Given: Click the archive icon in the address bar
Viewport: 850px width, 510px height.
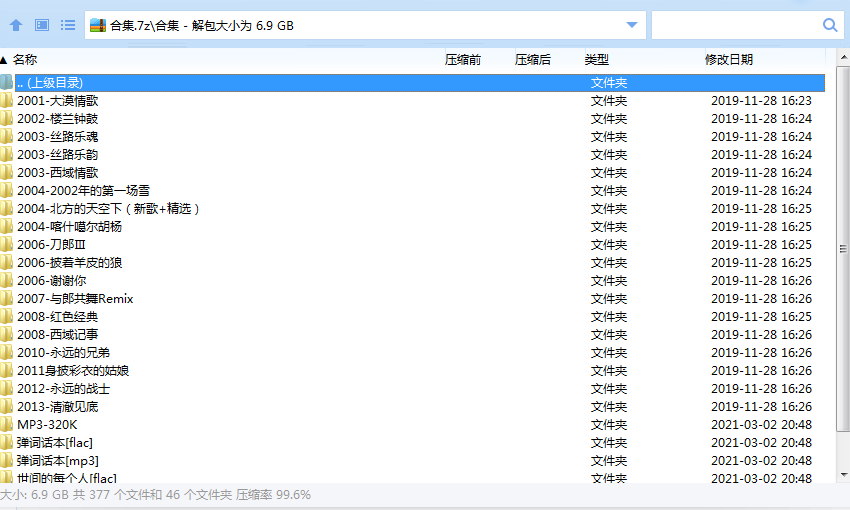Looking at the screenshot, I should tap(98, 25).
